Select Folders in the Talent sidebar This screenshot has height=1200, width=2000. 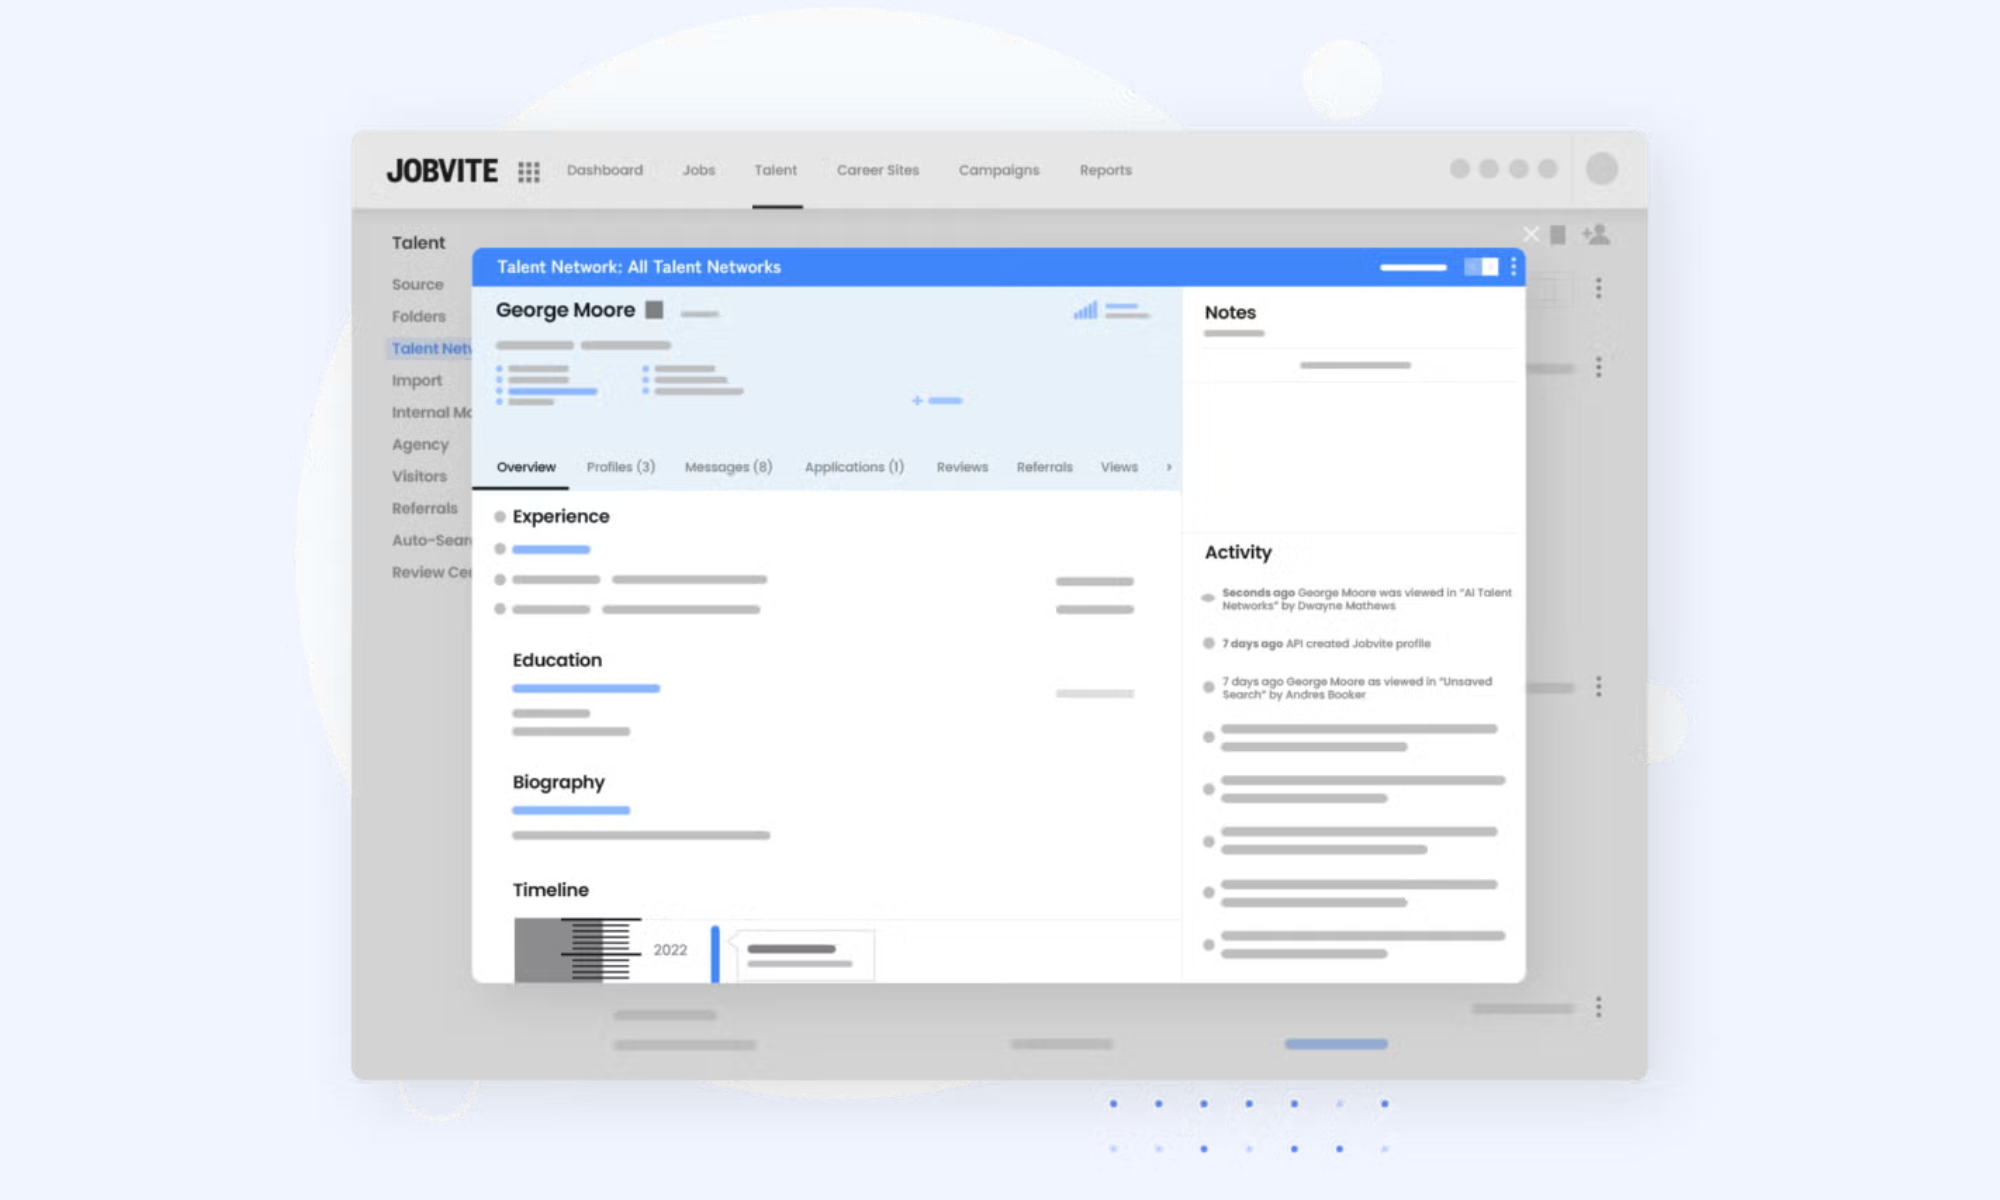point(419,316)
